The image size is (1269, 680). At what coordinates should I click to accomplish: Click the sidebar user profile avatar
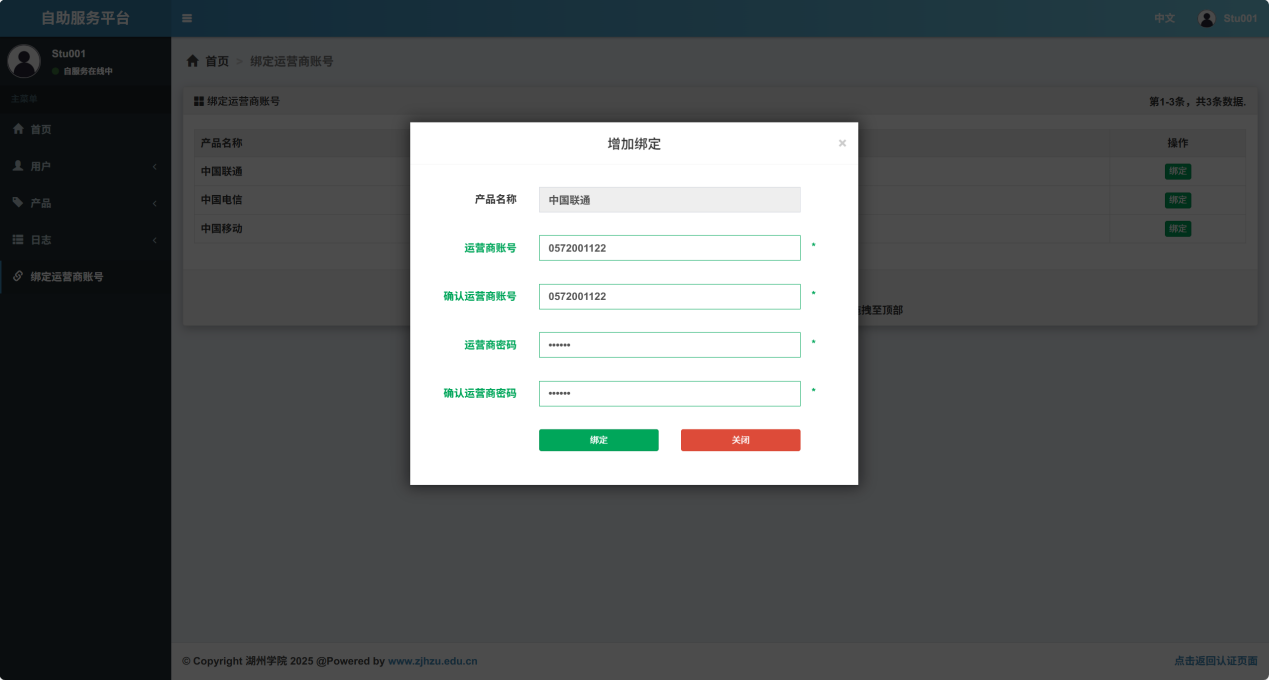pos(24,61)
